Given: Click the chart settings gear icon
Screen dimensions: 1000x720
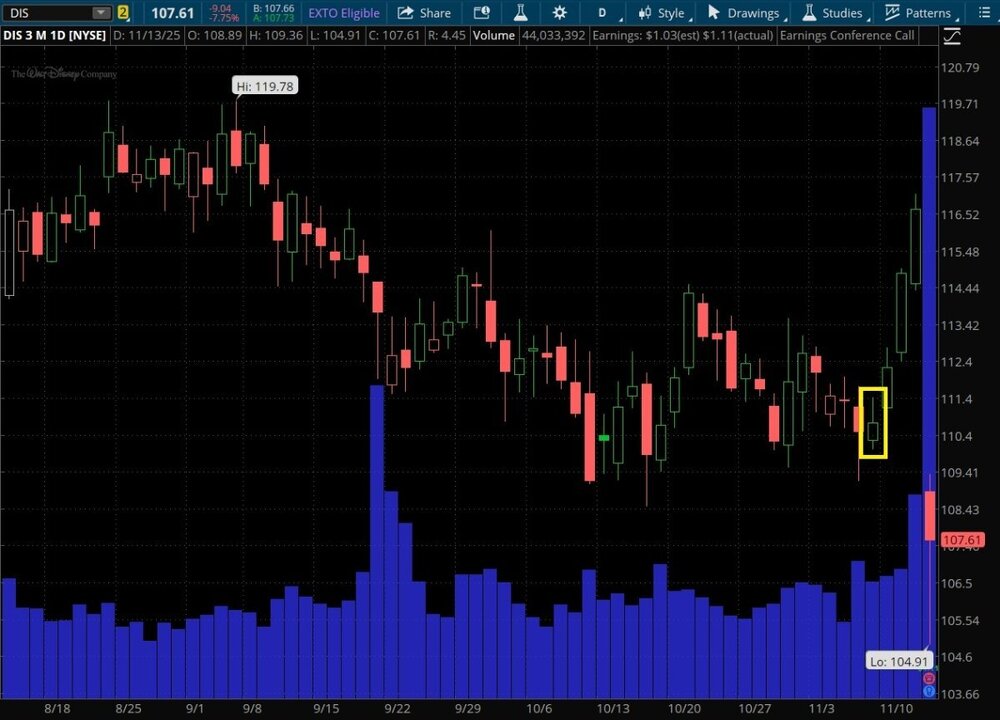Looking at the screenshot, I should pyautogui.click(x=559, y=13).
